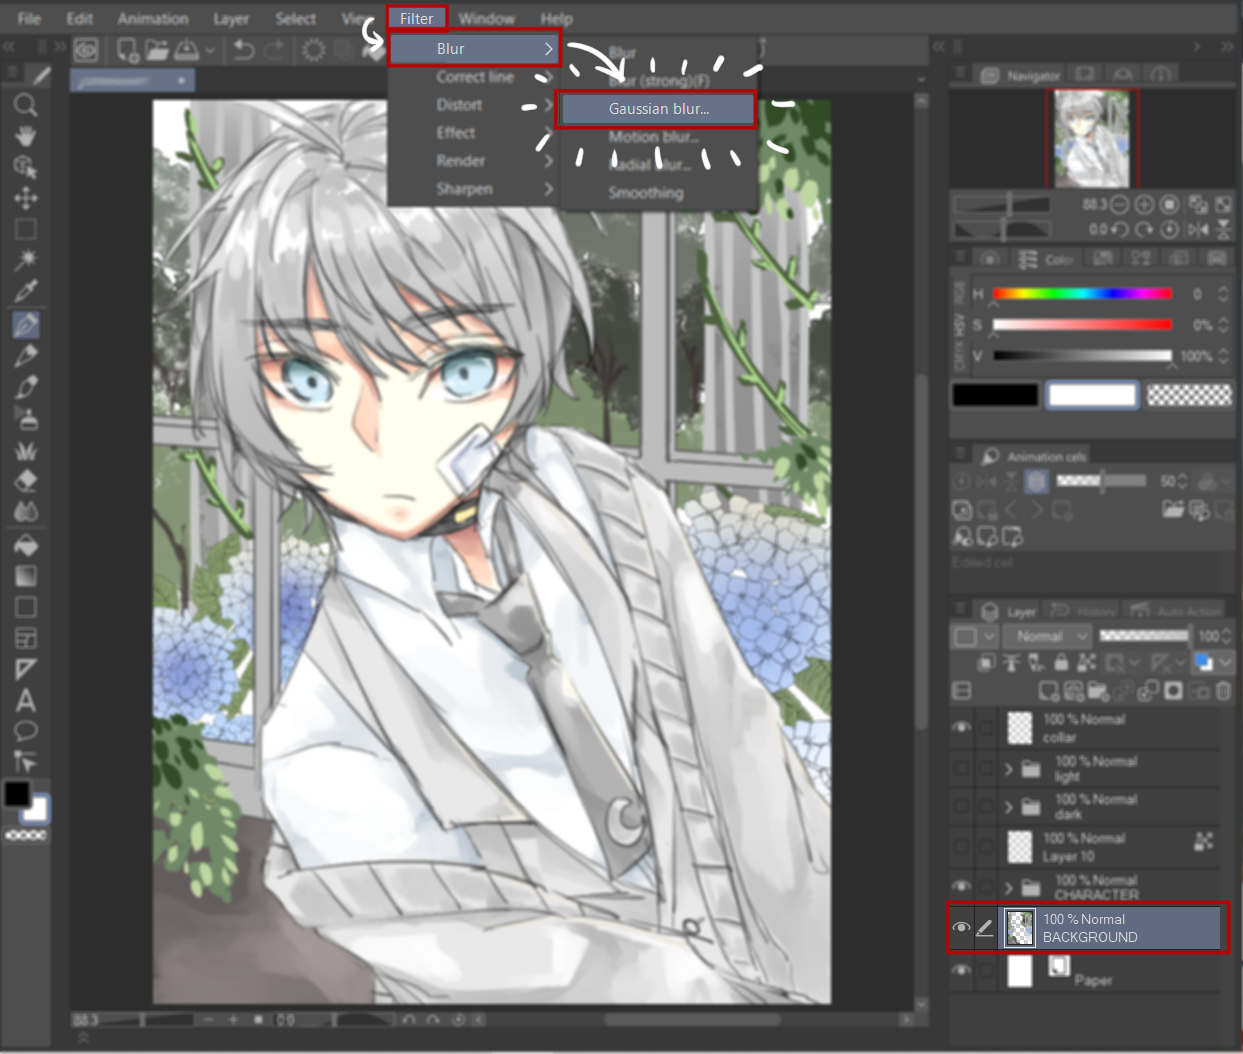The width and height of the screenshot is (1243, 1054).
Task: Hide the CHARACTER folder
Action: pyautogui.click(x=961, y=886)
